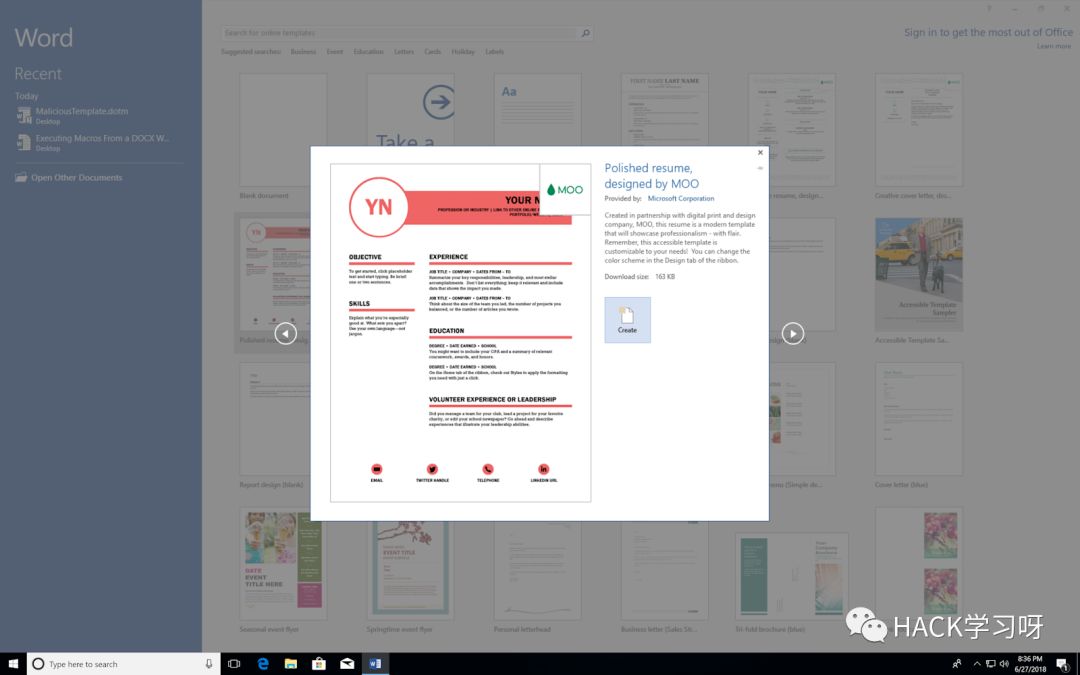Screen dimensions: 1080x675
Task: Launch Microsoft Edge from the taskbar
Action: 262,664
